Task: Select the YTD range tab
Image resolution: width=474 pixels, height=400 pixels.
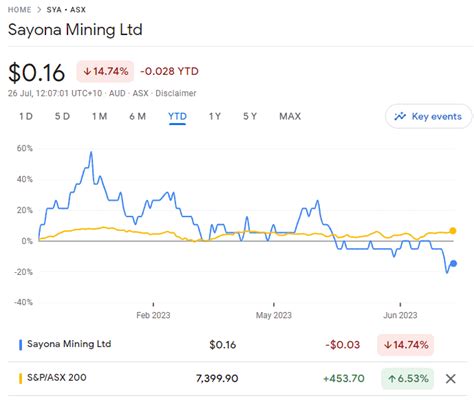Action: 177,116
